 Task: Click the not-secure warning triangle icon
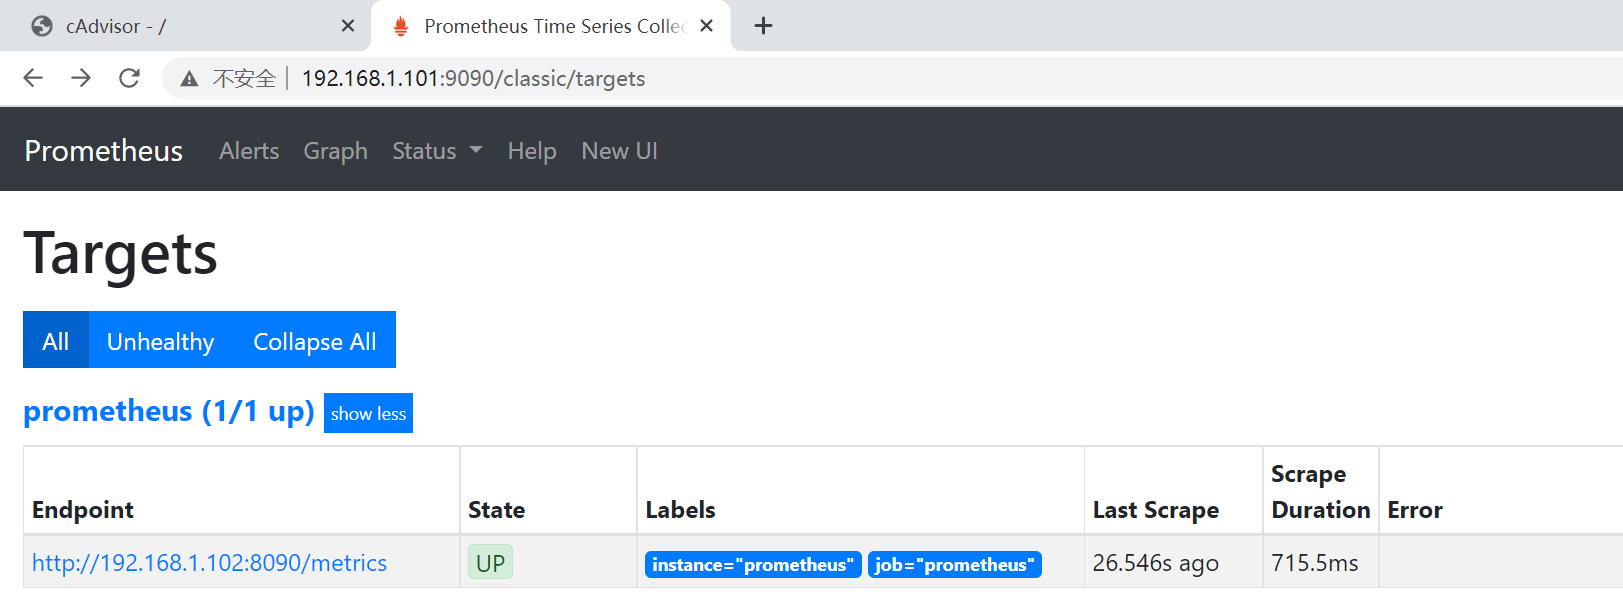(x=189, y=79)
